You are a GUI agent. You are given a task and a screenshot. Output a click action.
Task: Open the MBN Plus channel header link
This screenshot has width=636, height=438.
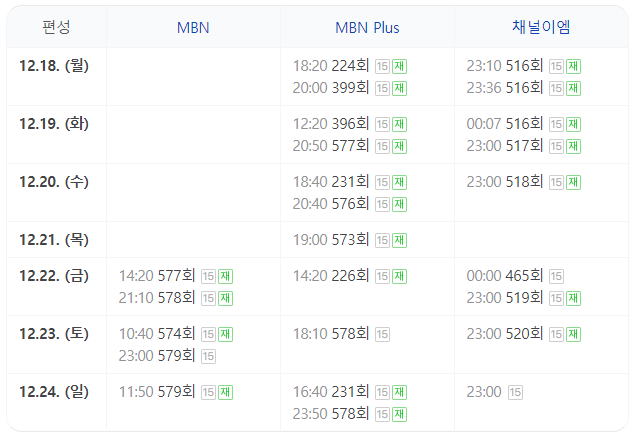point(367,28)
